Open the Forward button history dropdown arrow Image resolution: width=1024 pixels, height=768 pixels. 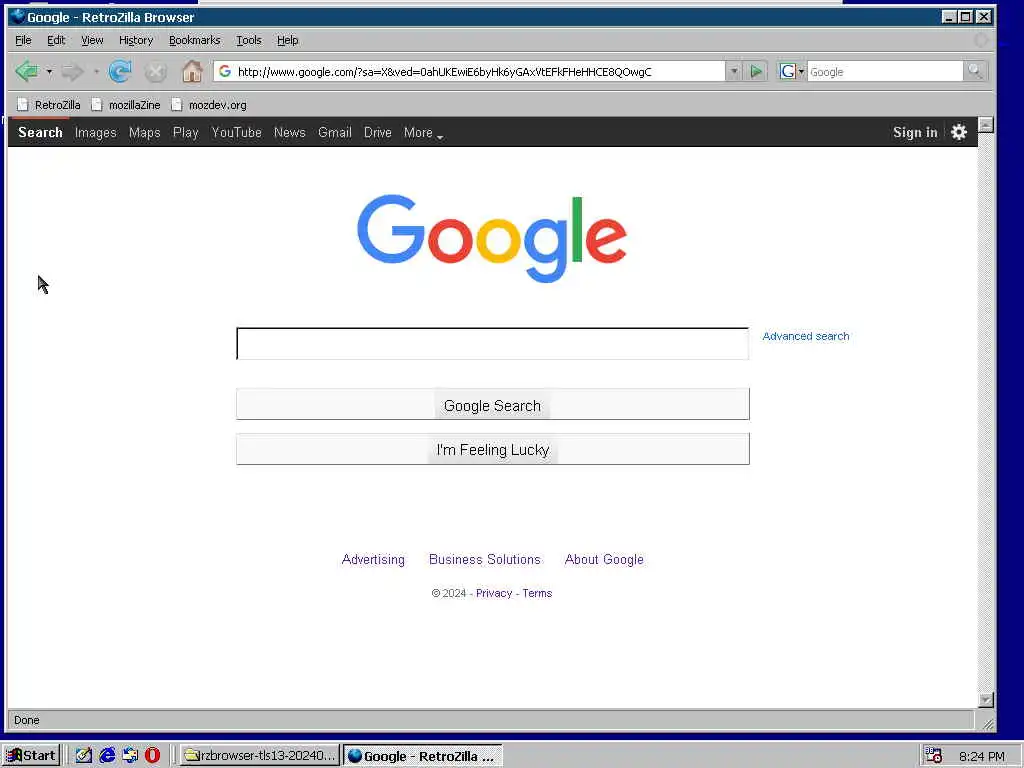96,71
